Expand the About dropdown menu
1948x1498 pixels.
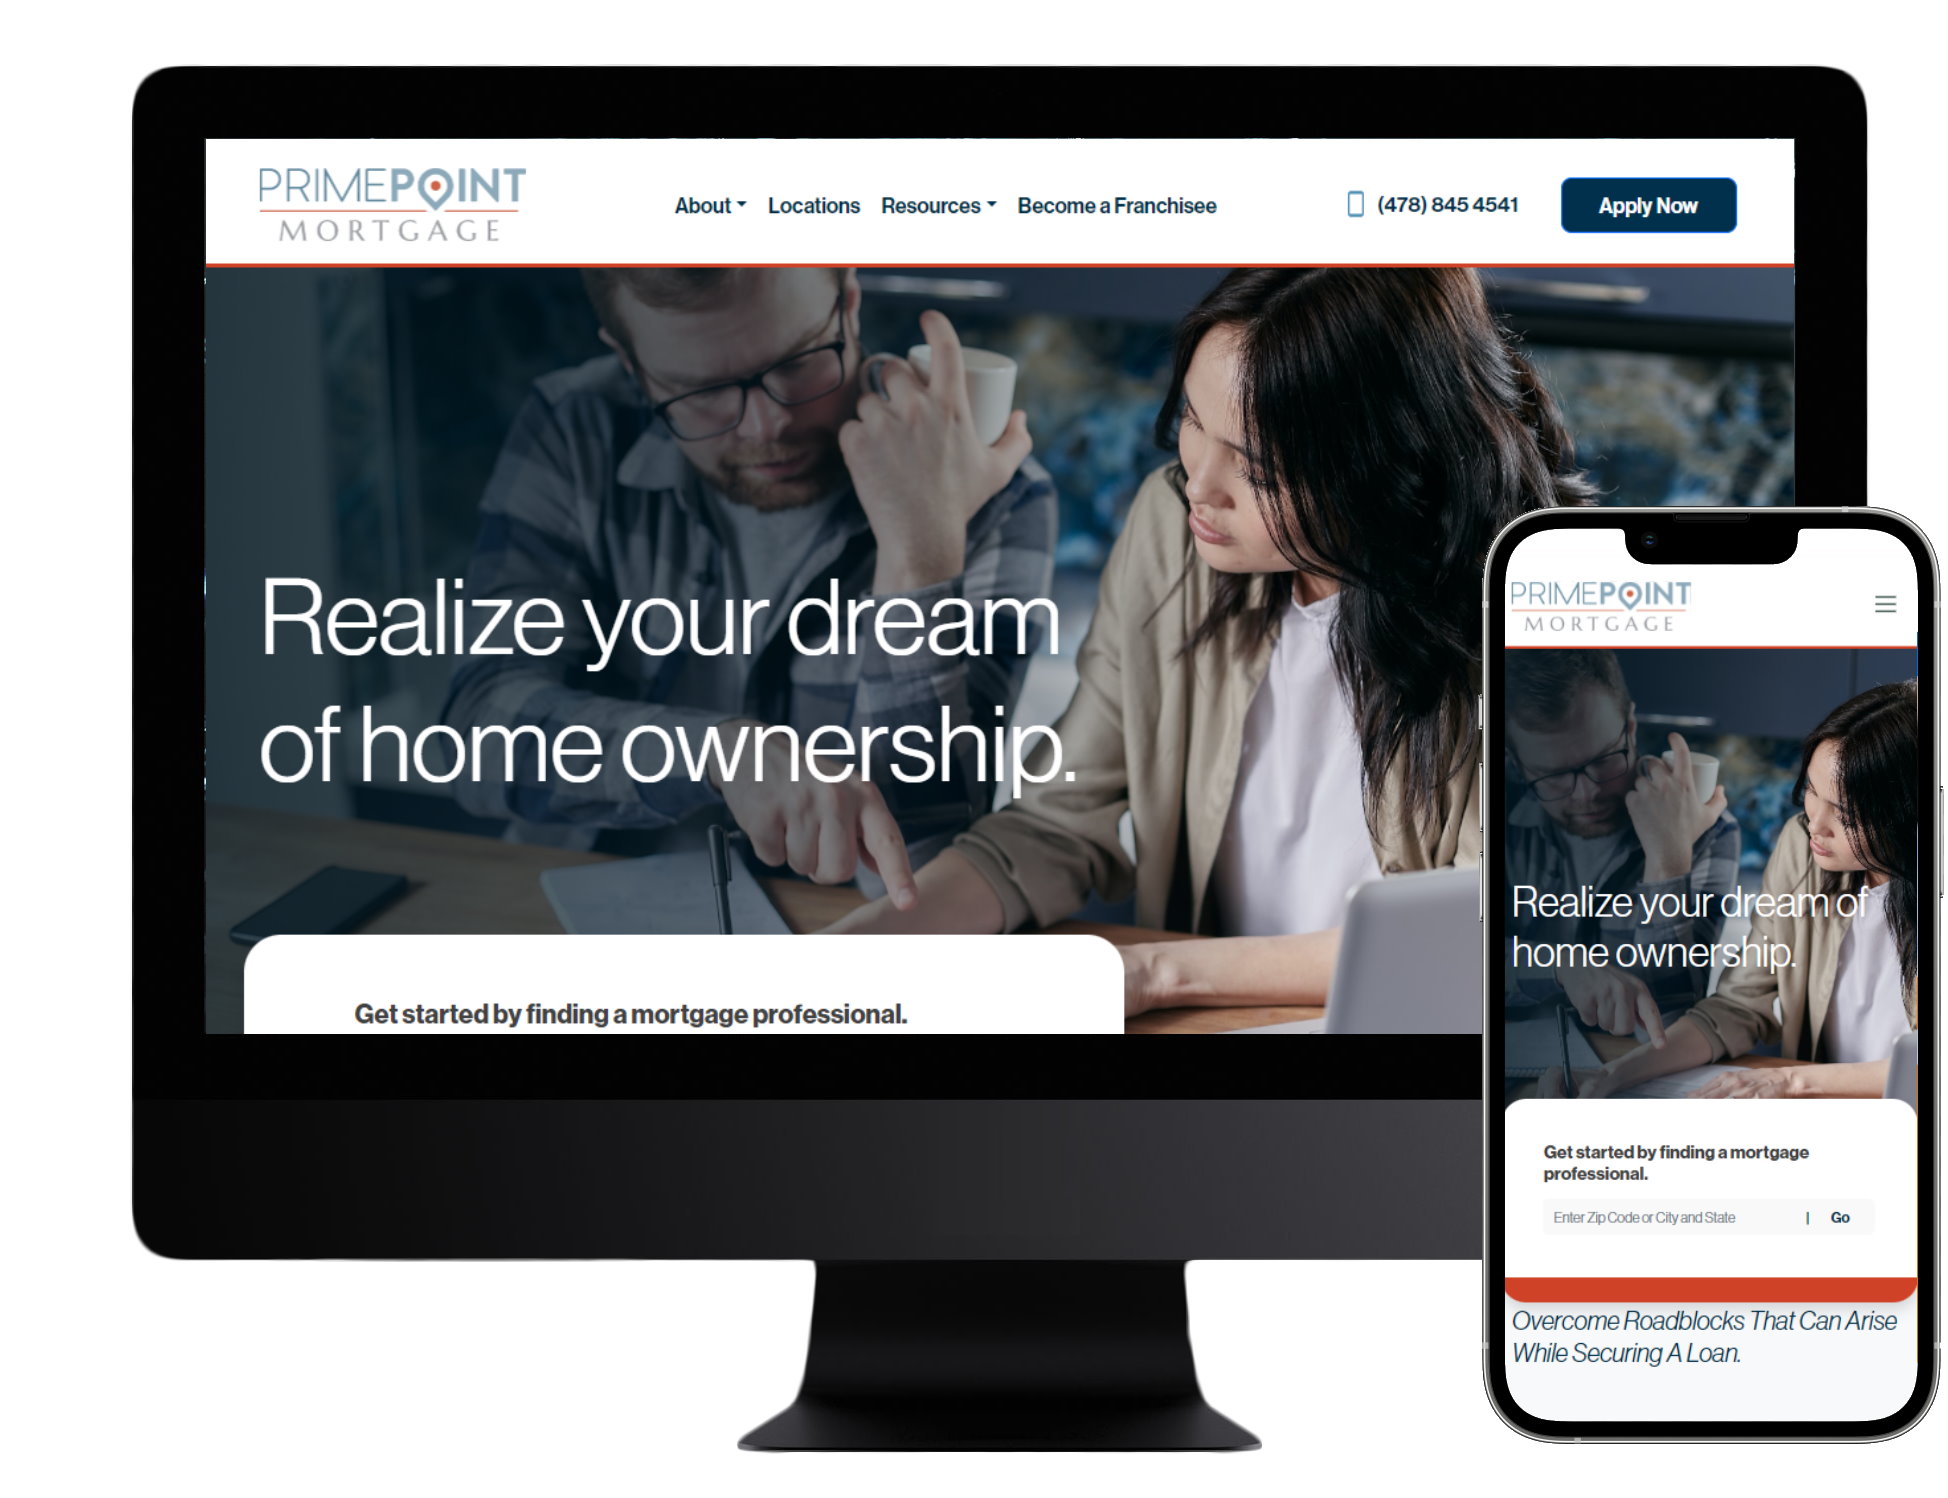pyautogui.click(x=705, y=206)
